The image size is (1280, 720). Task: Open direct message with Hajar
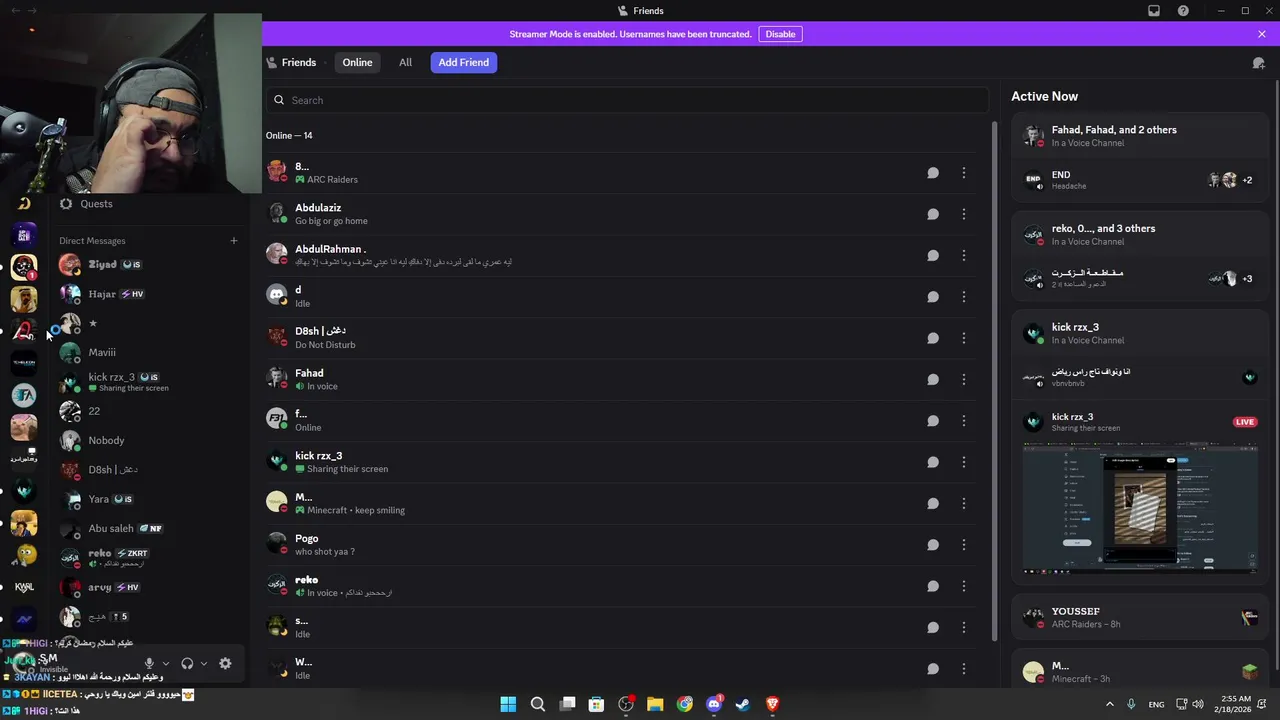tap(150, 294)
